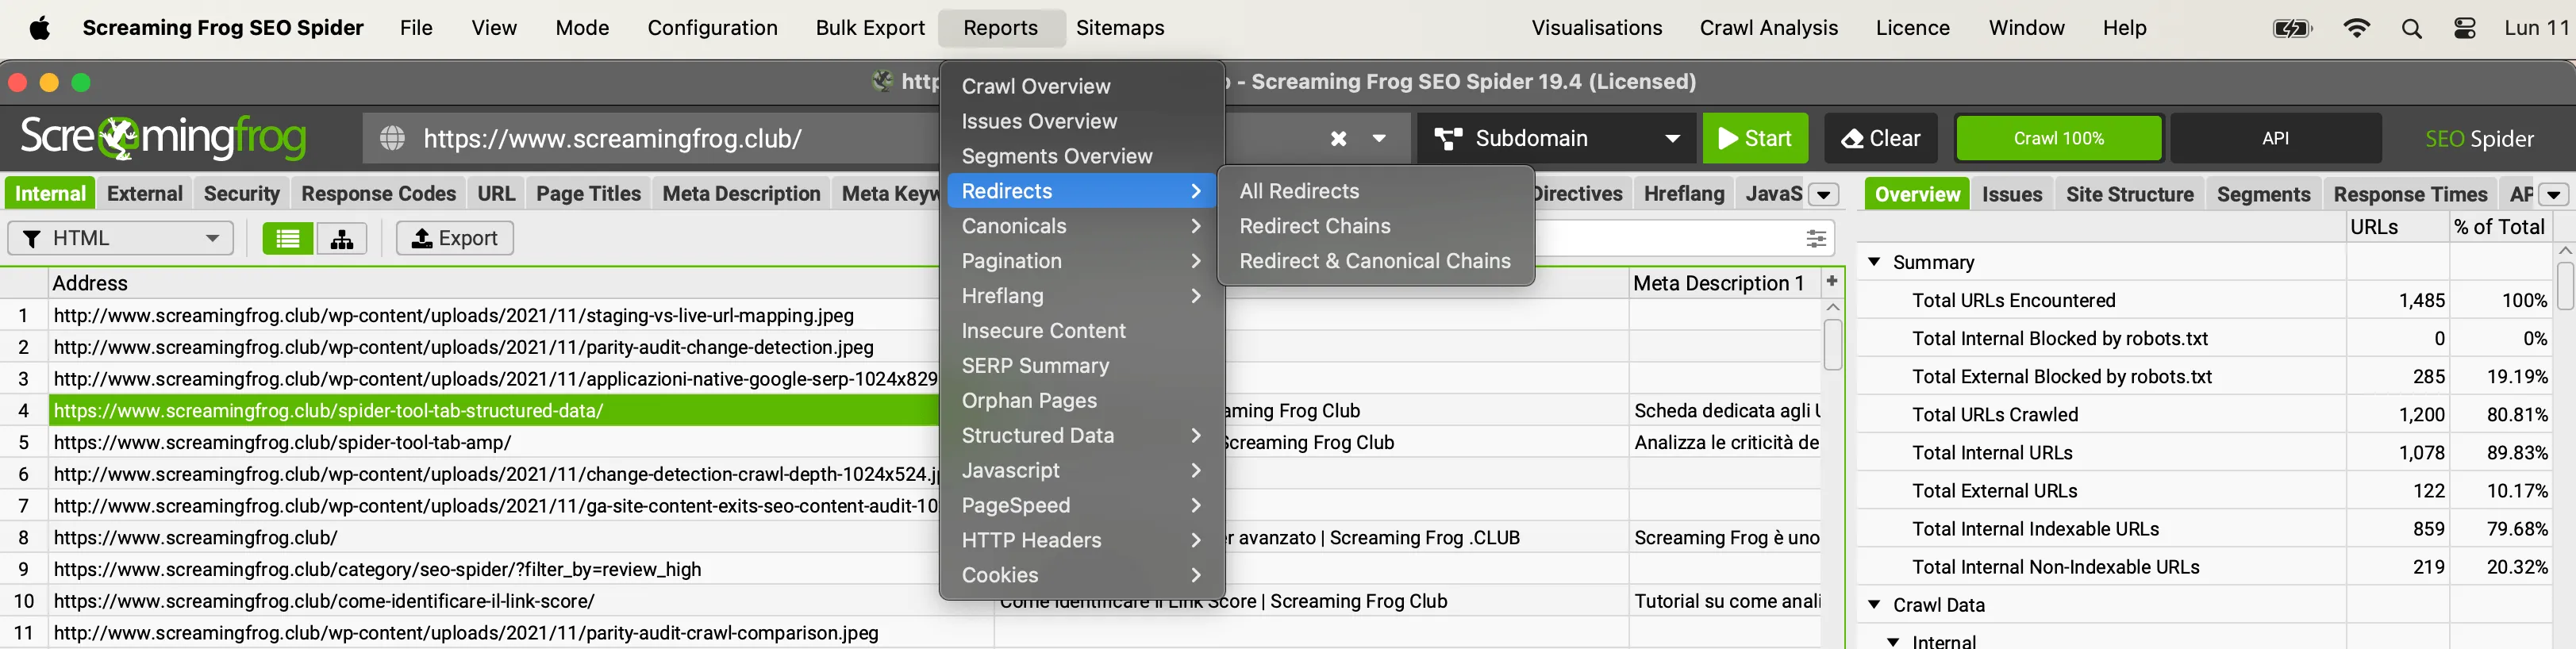Switch to the Response Codes tab

coord(378,194)
